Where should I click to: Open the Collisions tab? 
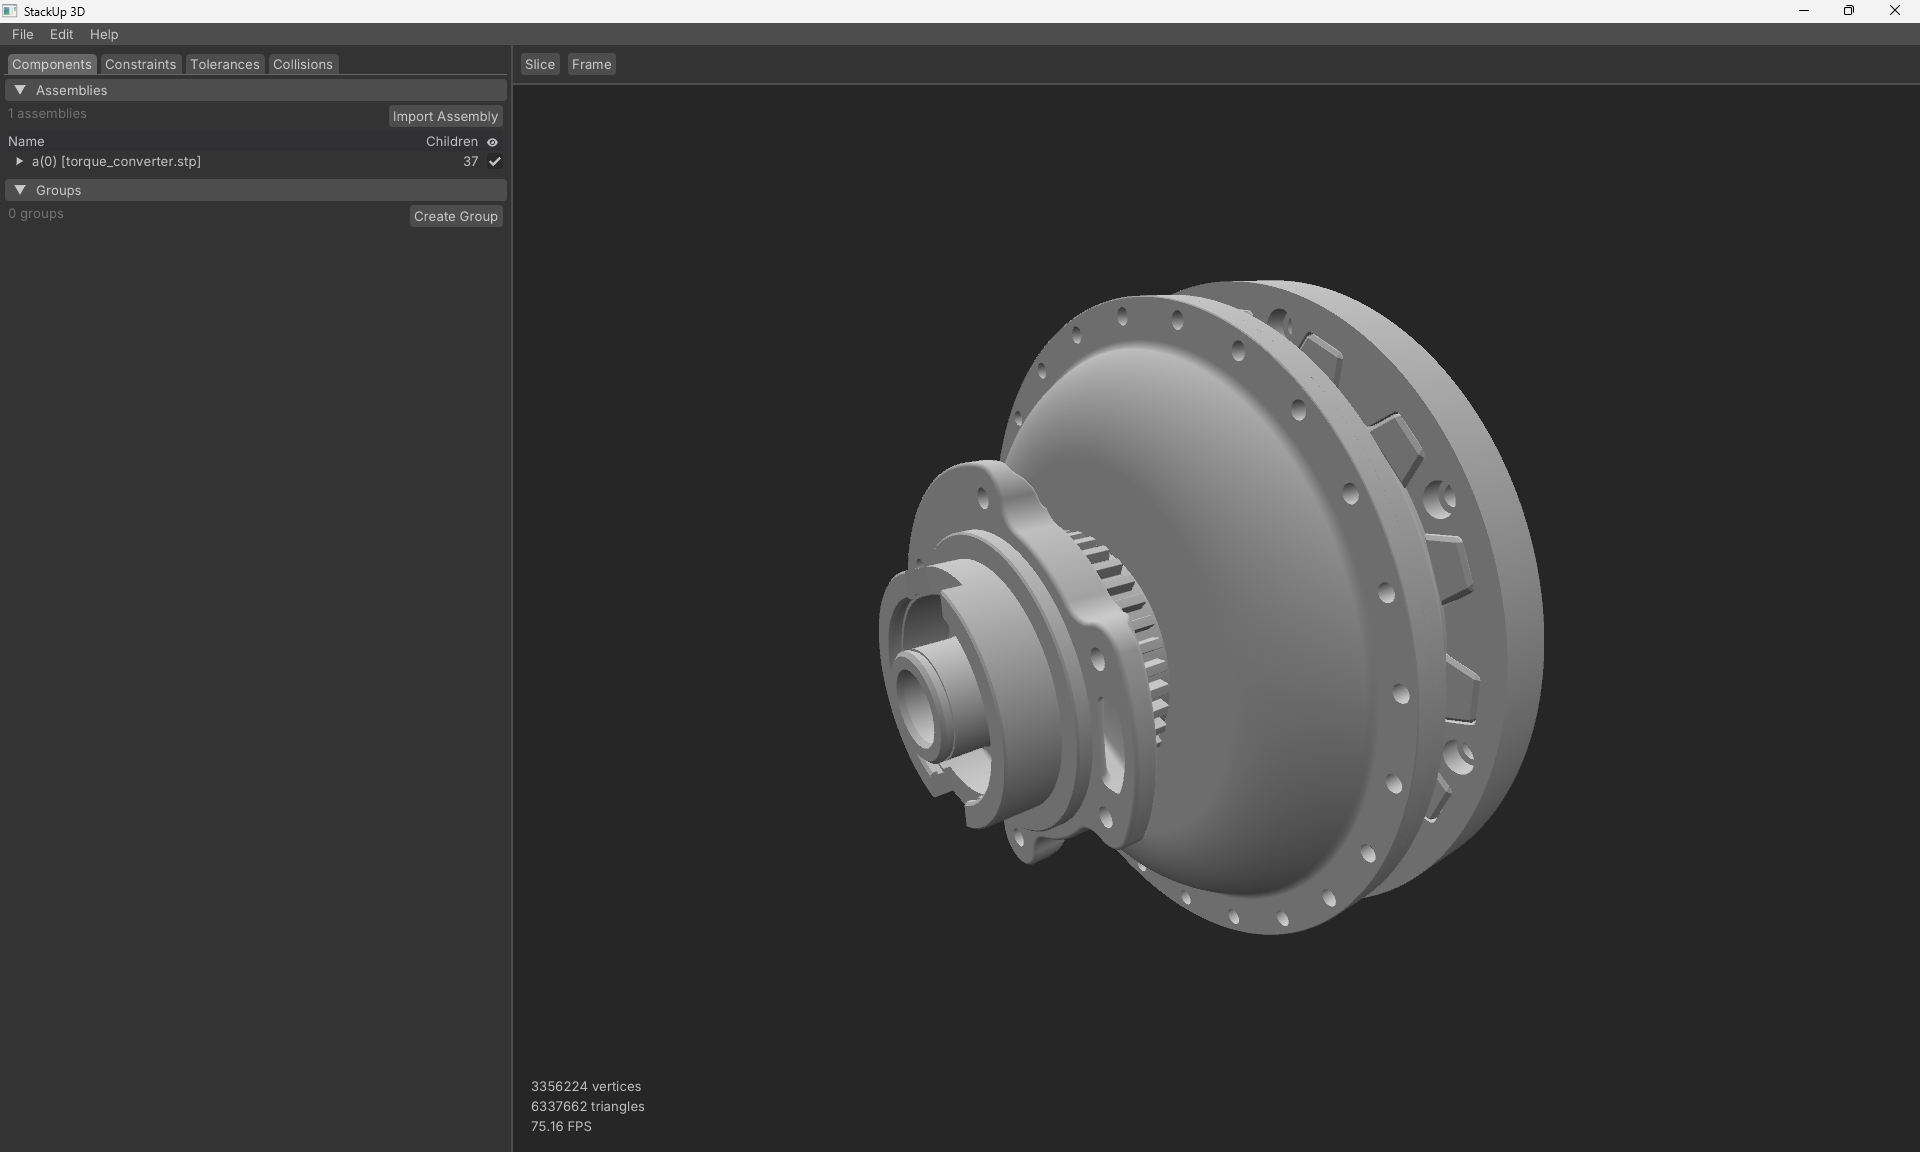[x=301, y=64]
